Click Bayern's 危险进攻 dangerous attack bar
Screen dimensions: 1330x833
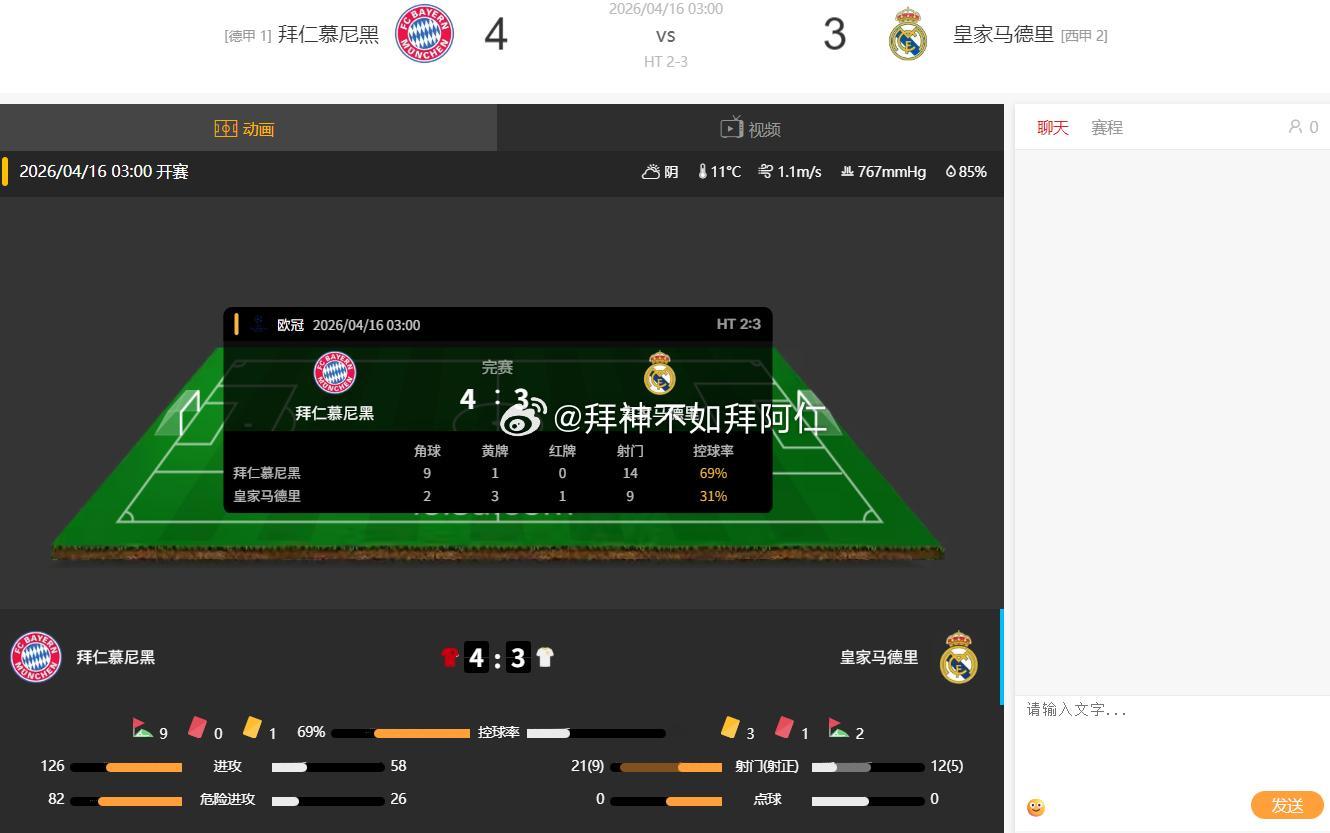[126, 800]
